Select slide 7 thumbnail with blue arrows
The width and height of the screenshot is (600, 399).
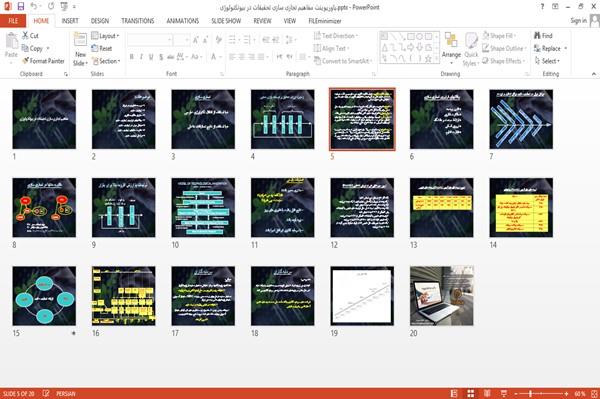tap(521, 119)
